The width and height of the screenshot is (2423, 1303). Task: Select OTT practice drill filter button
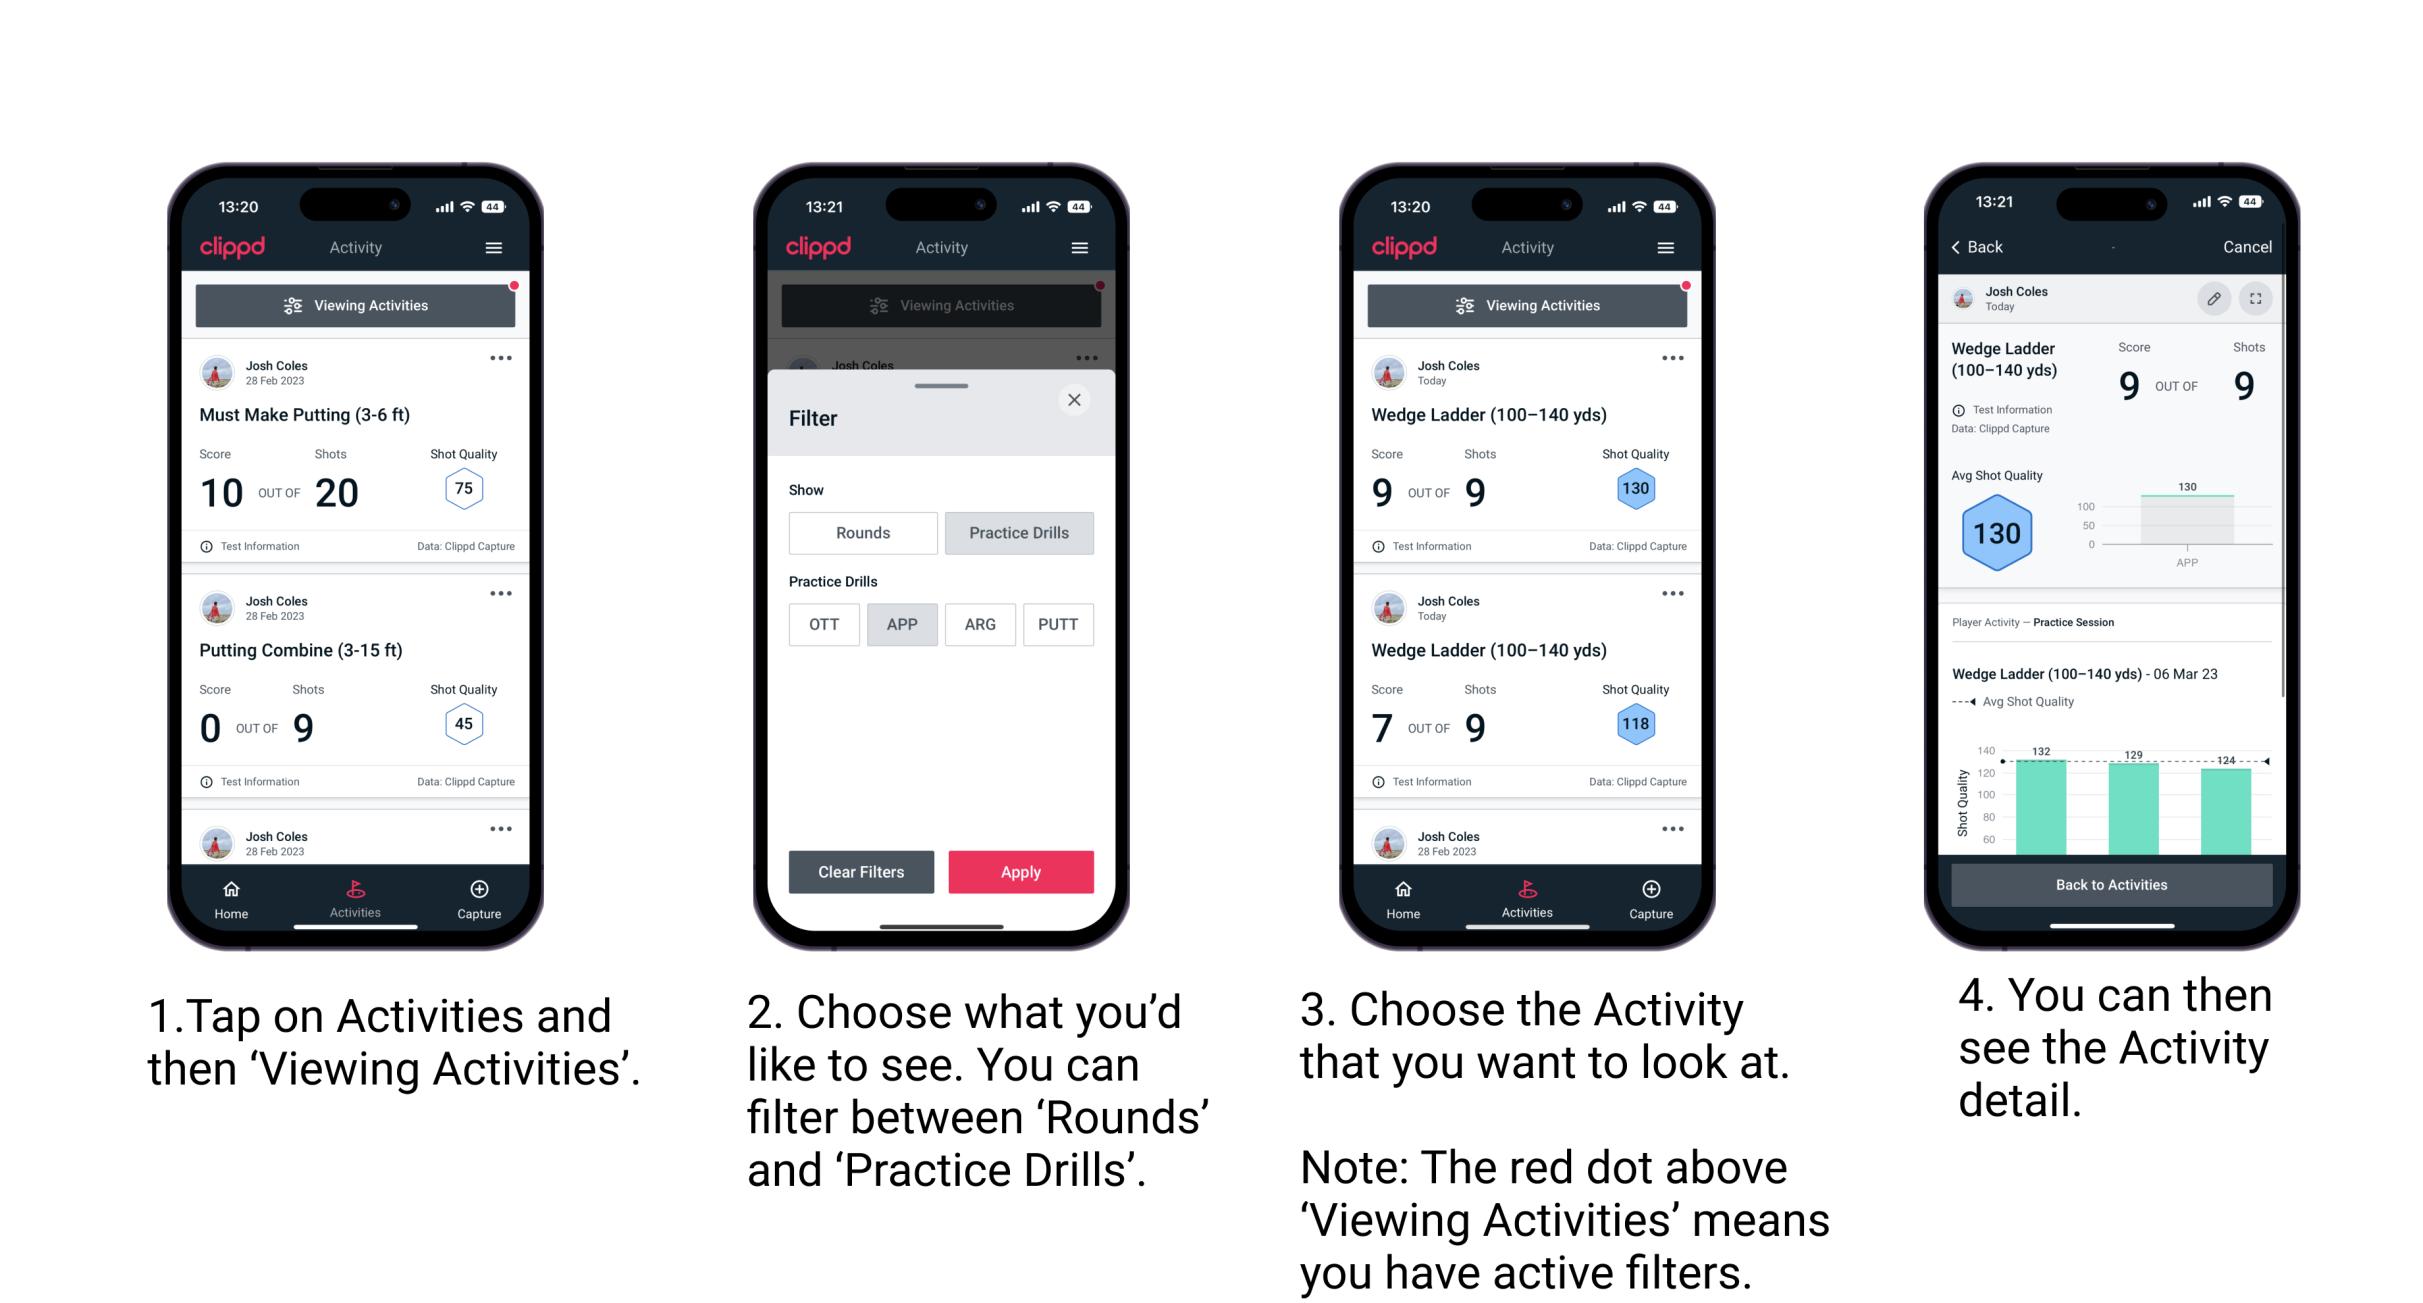(822, 623)
